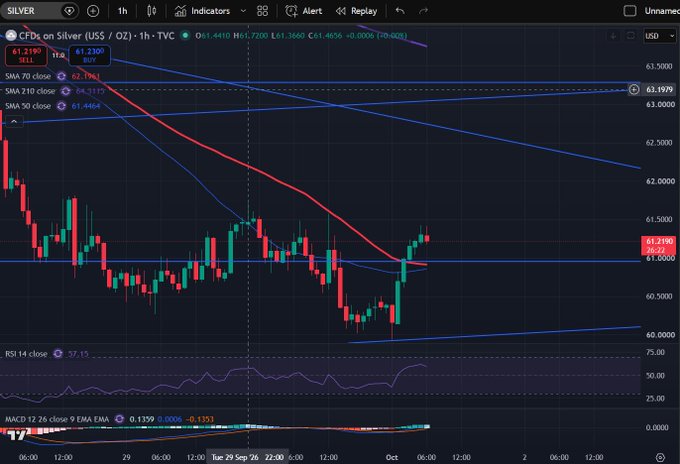680x464 pixels.
Task: Open the 1h timeframe selector
Action: [x=123, y=11]
